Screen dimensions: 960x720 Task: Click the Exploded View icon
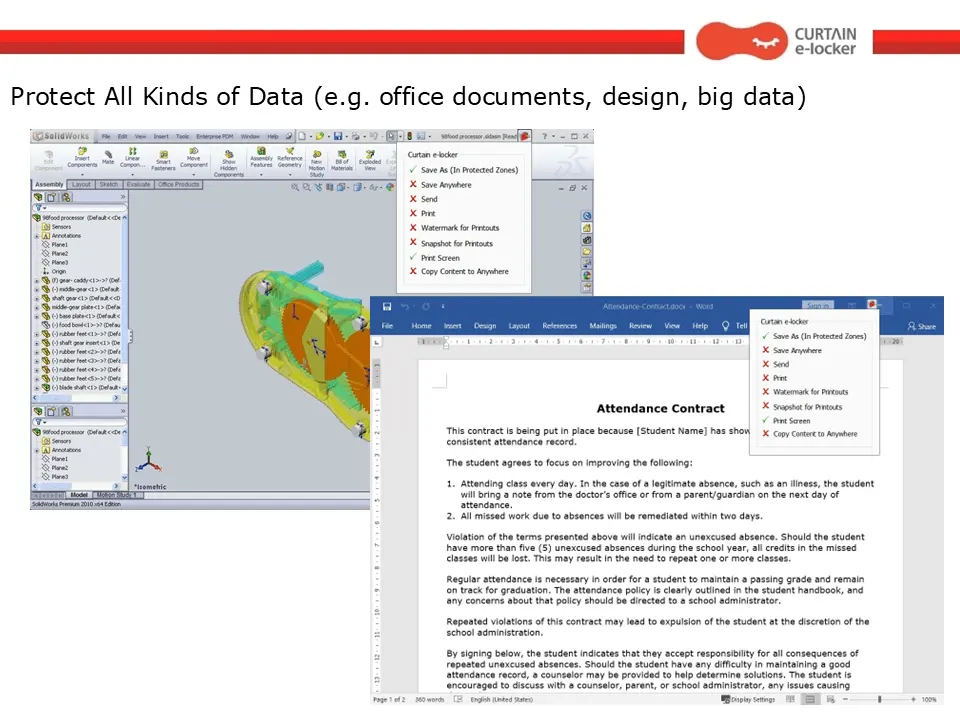(370, 160)
